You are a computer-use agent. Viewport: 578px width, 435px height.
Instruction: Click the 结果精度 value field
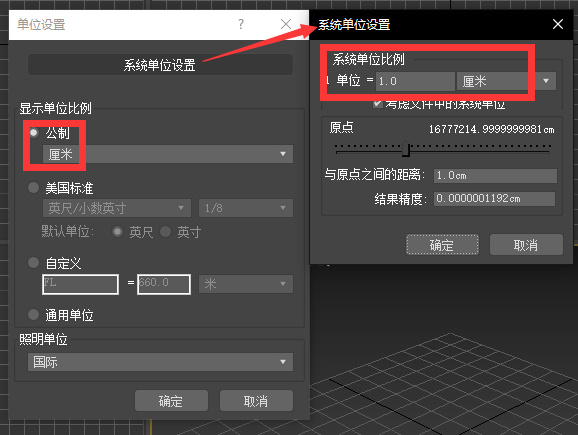coord(494,199)
